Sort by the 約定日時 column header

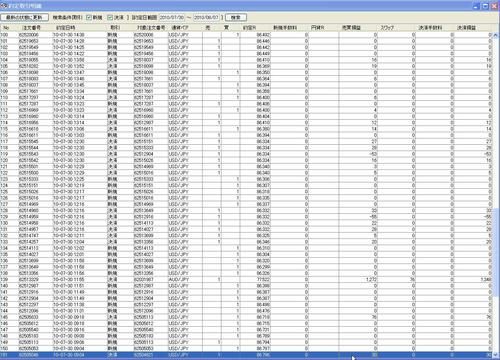[66, 28]
